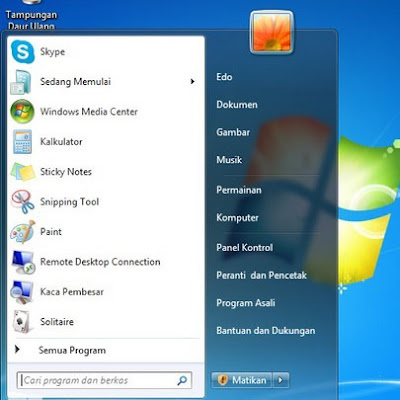Click the Paint text label
The image size is (400, 400).
click(x=51, y=232)
